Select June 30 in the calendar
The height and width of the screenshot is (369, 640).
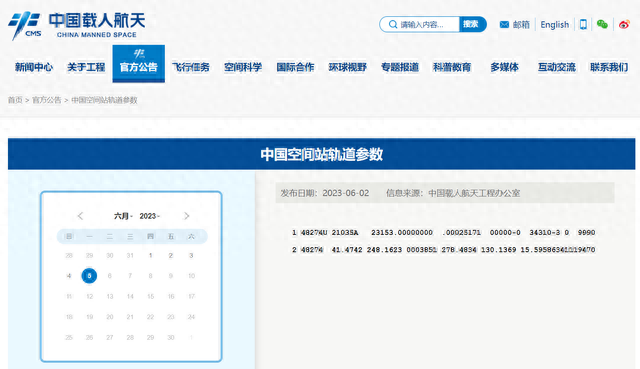click(171, 338)
